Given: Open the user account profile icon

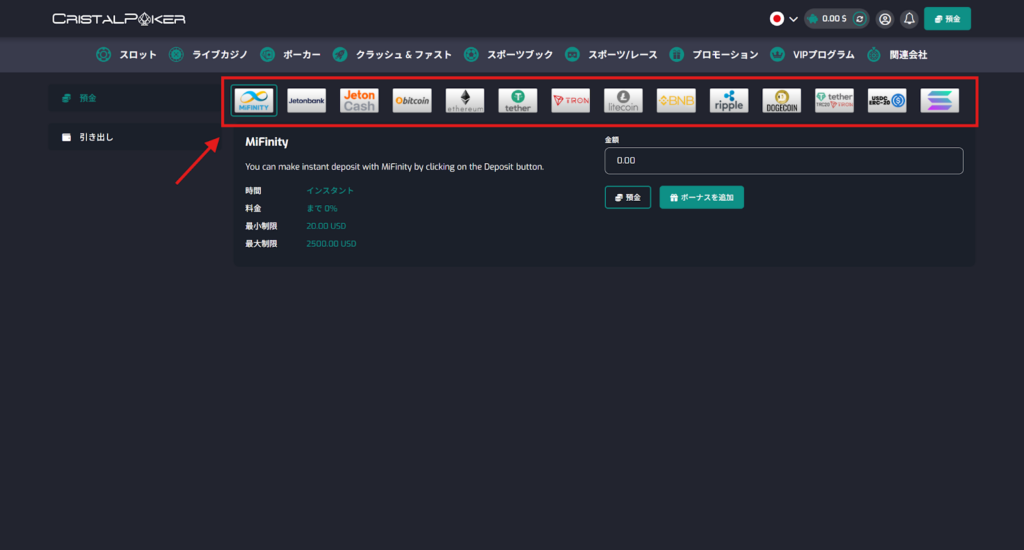Looking at the screenshot, I should tap(885, 19).
